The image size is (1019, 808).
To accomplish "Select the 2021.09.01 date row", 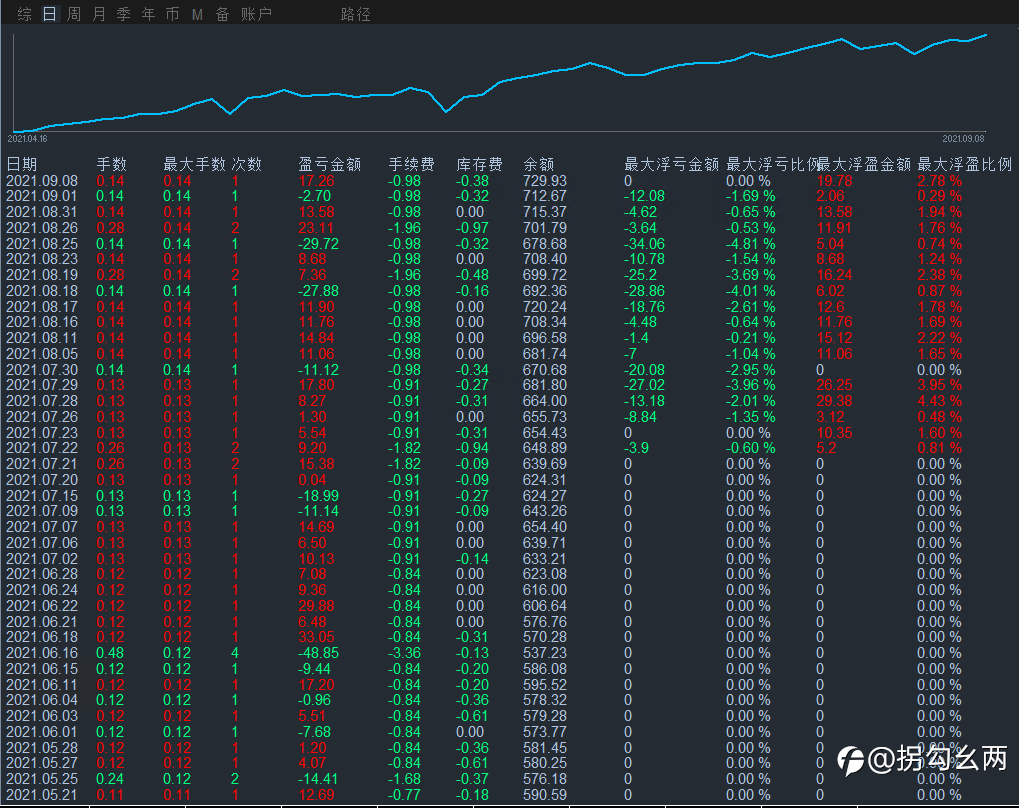I will (42, 196).
